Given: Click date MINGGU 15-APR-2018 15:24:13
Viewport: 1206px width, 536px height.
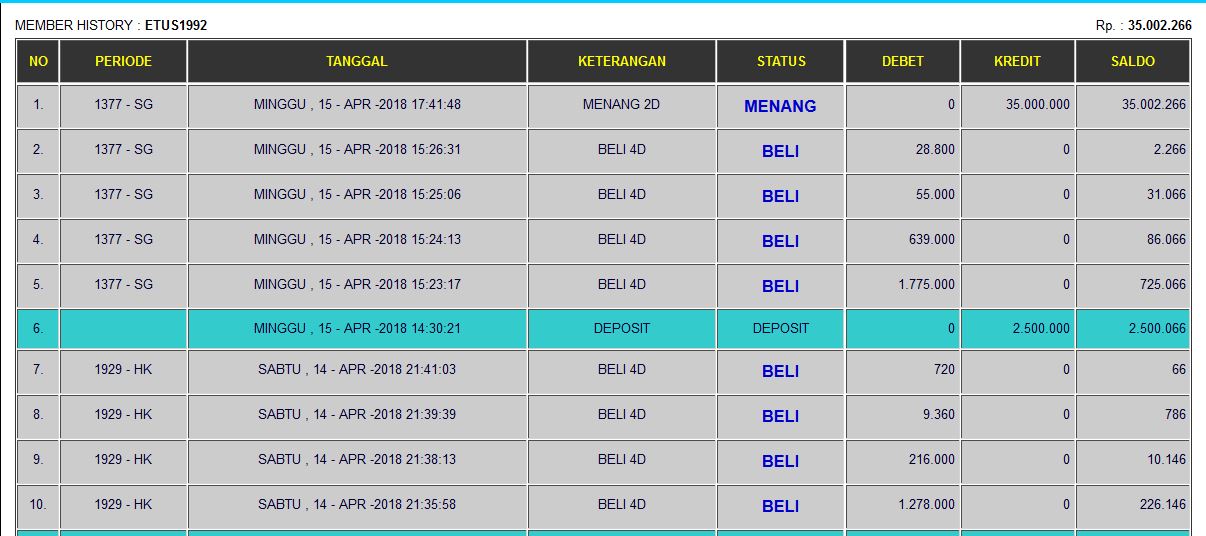Looking at the screenshot, I should click(x=357, y=240).
